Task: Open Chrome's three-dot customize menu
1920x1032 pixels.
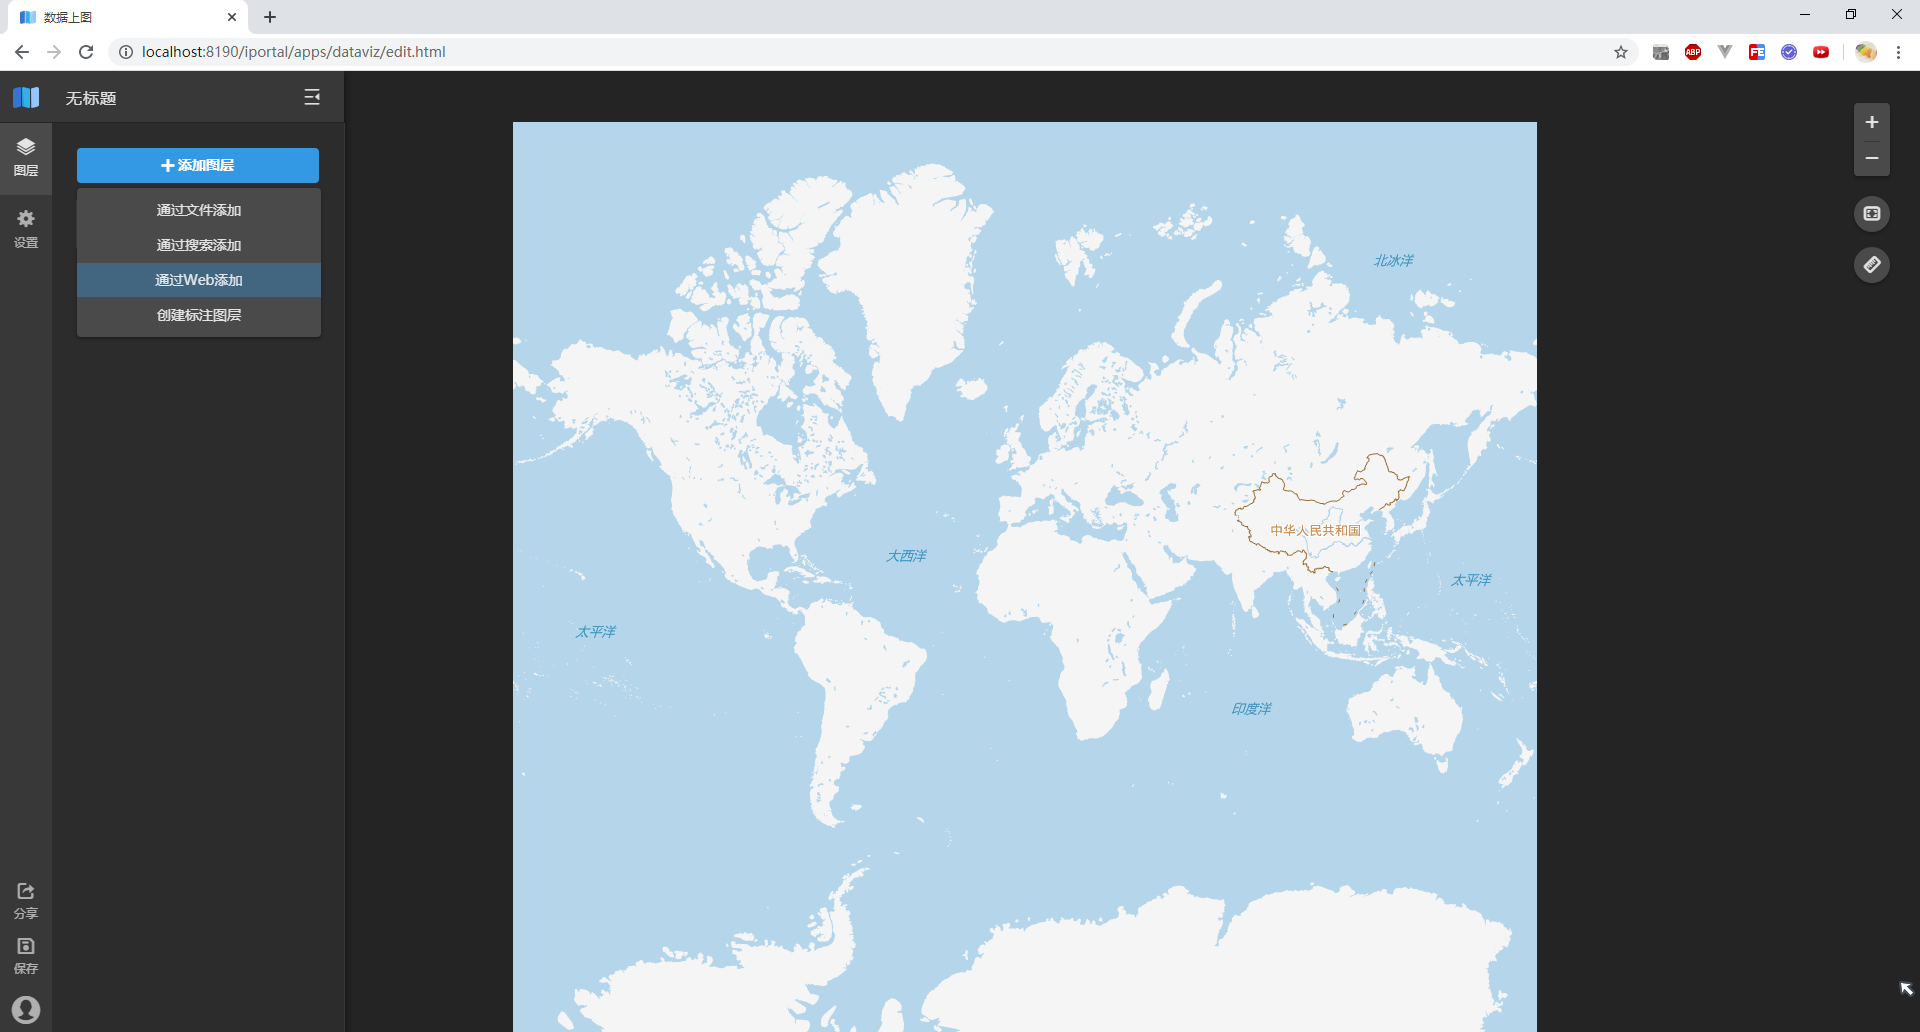Action: 1900,51
